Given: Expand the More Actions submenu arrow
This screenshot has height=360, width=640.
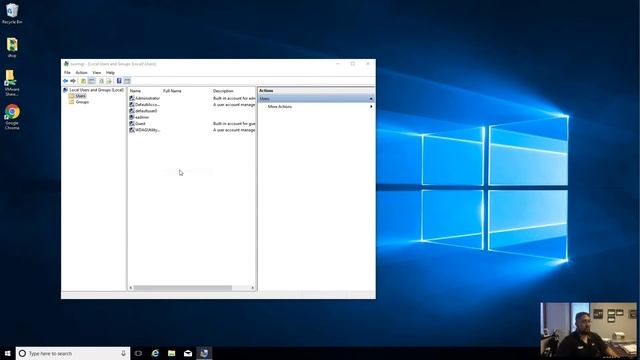Looking at the screenshot, I should click(371, 107).
